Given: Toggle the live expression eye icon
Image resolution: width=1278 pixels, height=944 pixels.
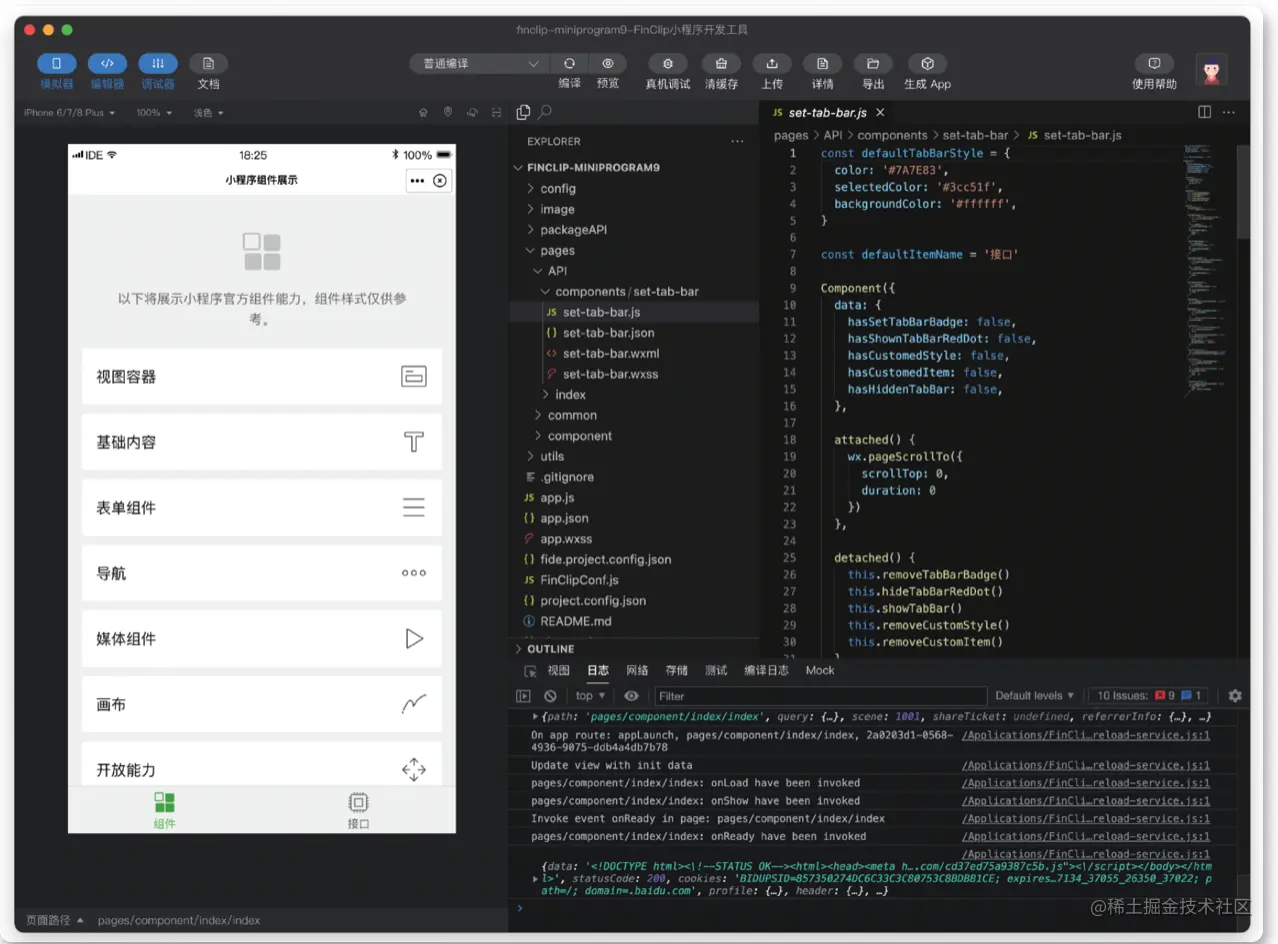Looking at the screenshot, I should [x=631, y=696].
